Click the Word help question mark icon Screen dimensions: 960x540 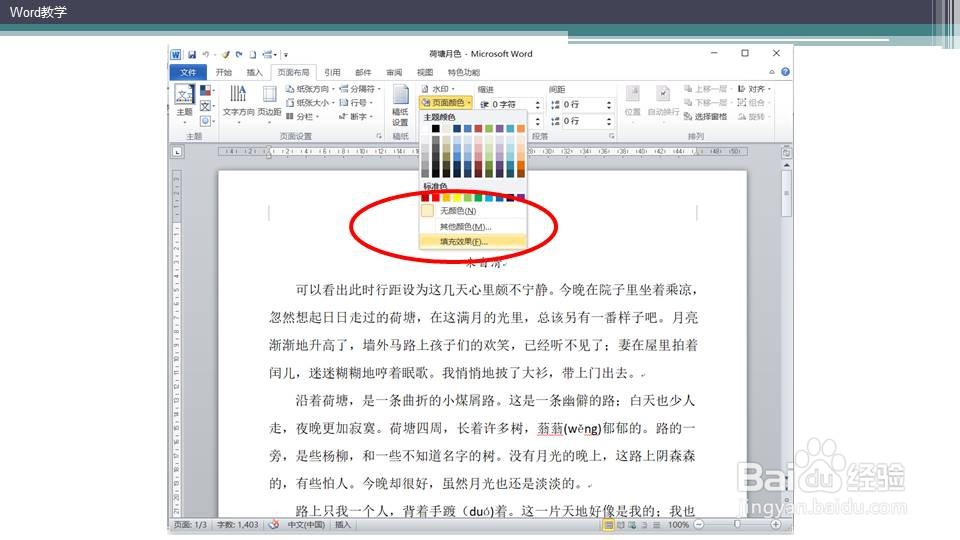(786, 72)
